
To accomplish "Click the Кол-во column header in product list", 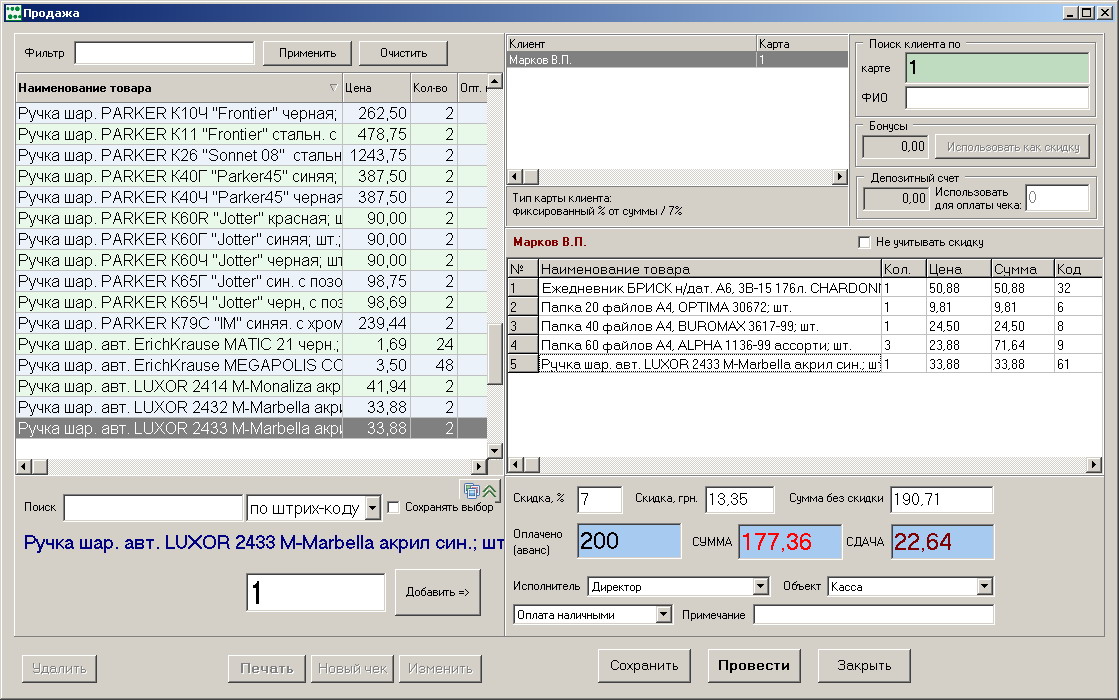I will (x=433, y=88).
